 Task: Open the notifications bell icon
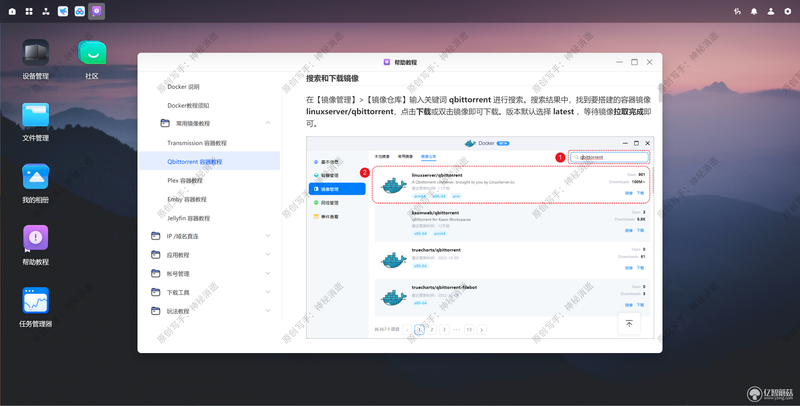(x=754, y=11)
